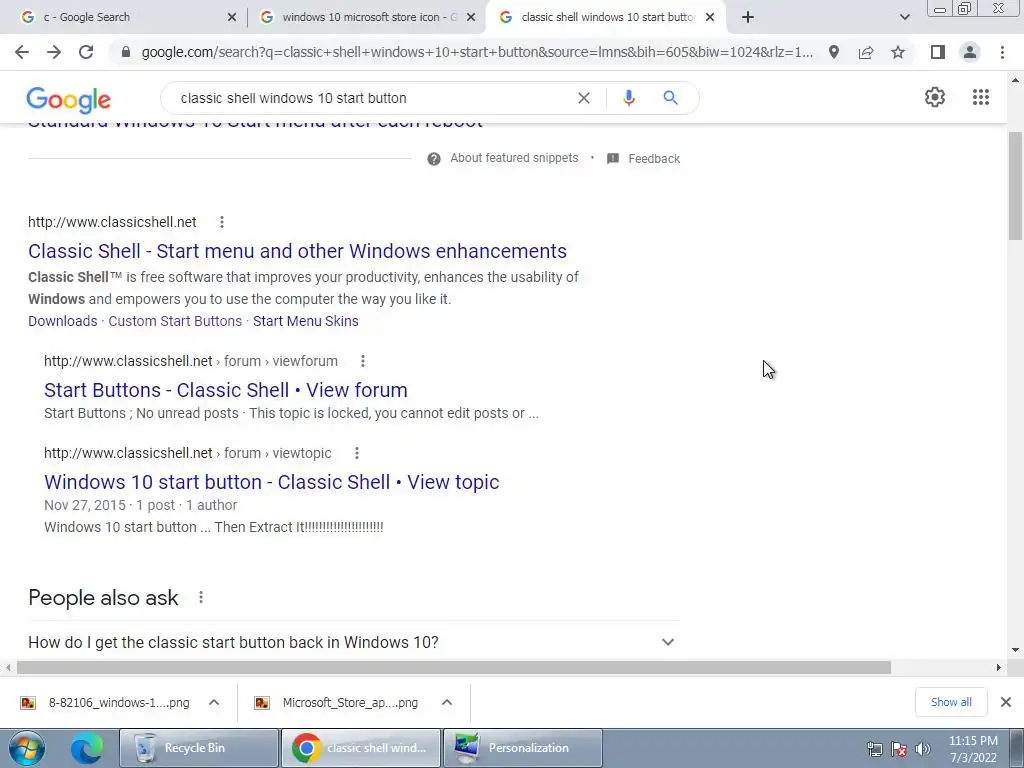Click scroll down arrow of page scrollbar
This screenshot has height=768, width=1024.
1015,650
